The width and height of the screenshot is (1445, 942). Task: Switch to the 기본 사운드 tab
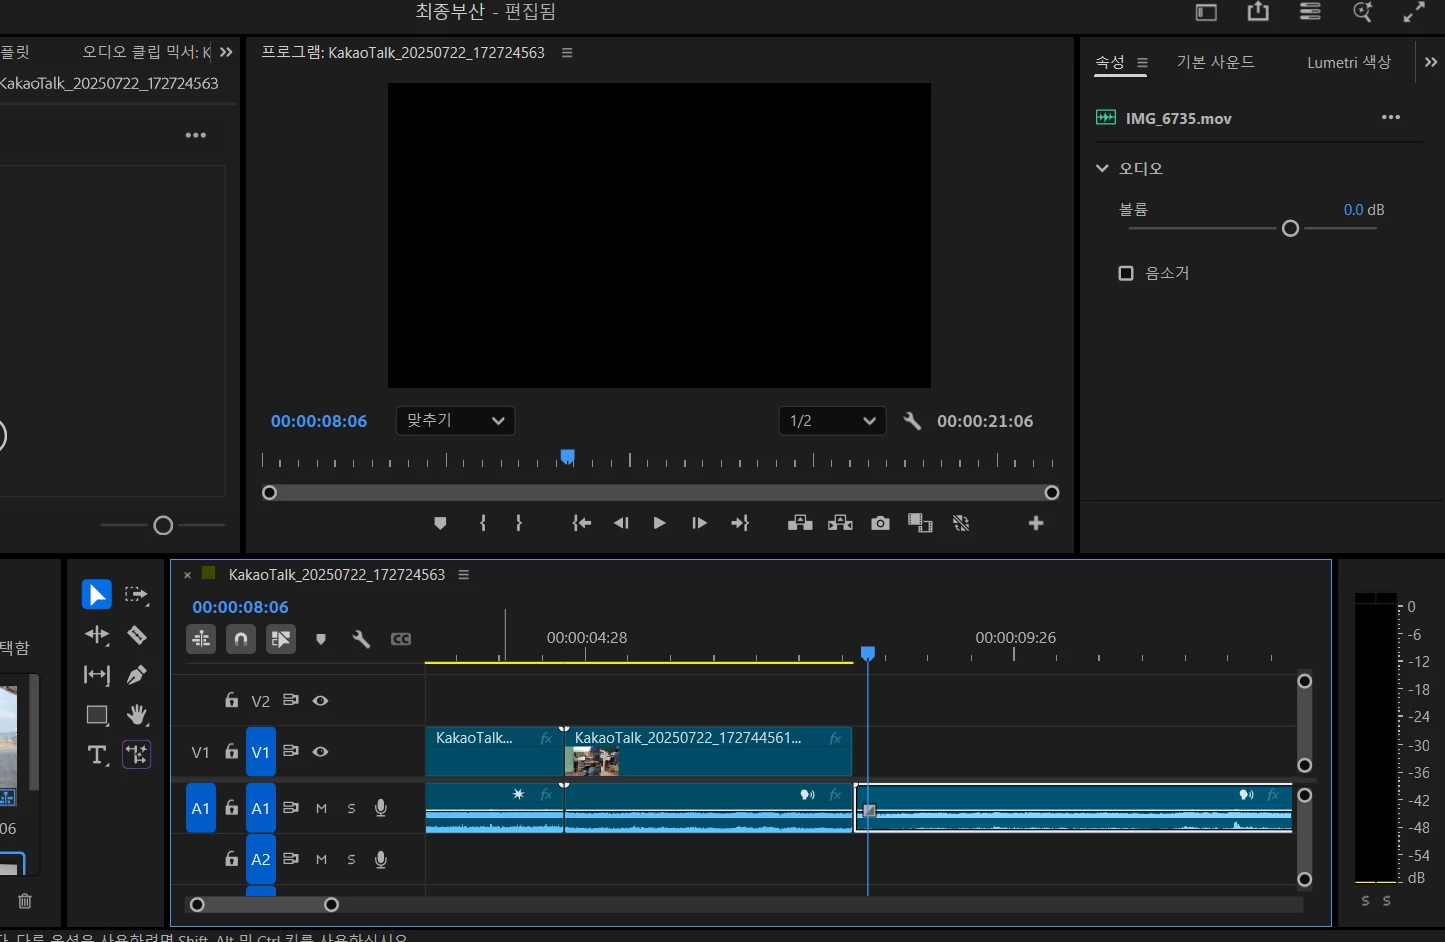click(x=1215, y=62)
